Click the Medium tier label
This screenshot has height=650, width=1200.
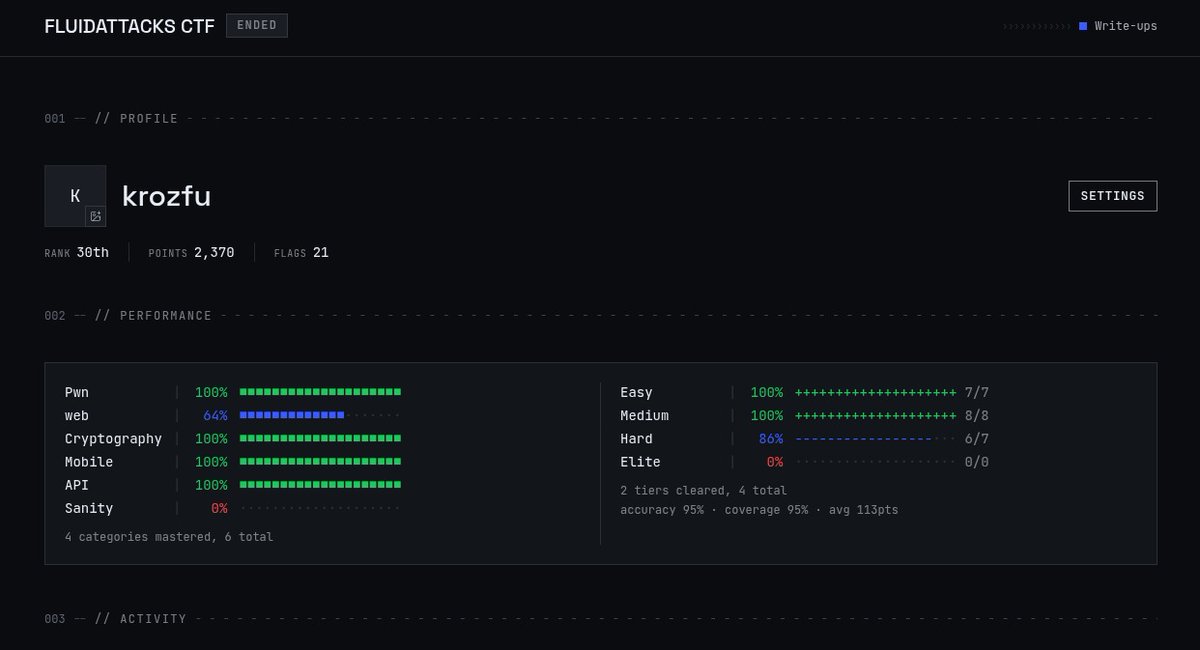click(x=644, y=415)
